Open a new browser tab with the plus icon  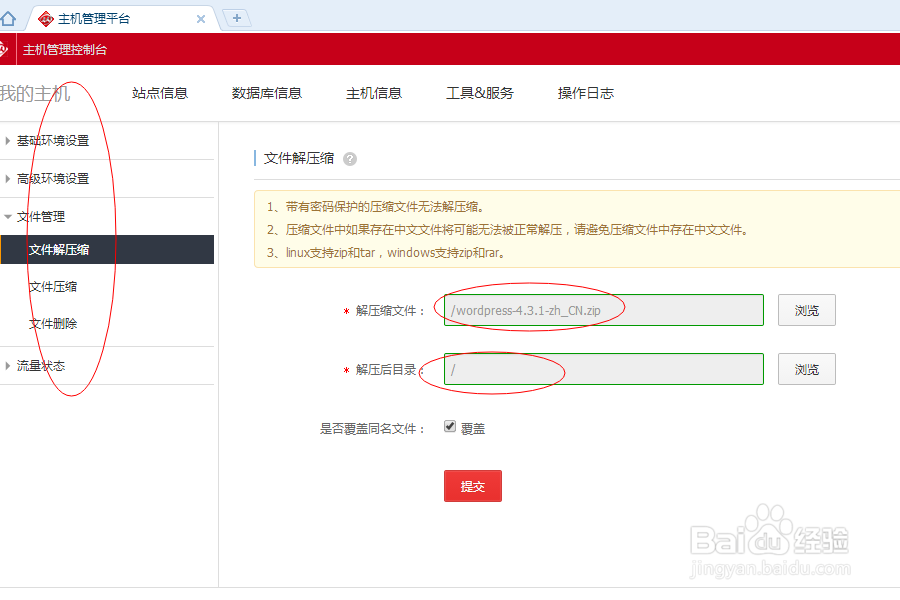click(x=236, y=17)
